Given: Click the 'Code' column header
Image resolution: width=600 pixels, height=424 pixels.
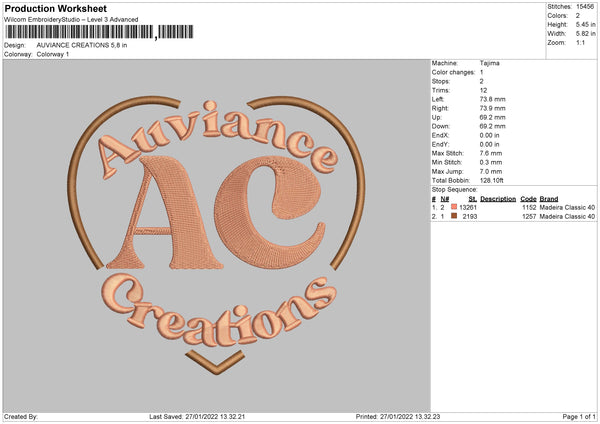Looking at the screenshot, I should pos(528,199).
